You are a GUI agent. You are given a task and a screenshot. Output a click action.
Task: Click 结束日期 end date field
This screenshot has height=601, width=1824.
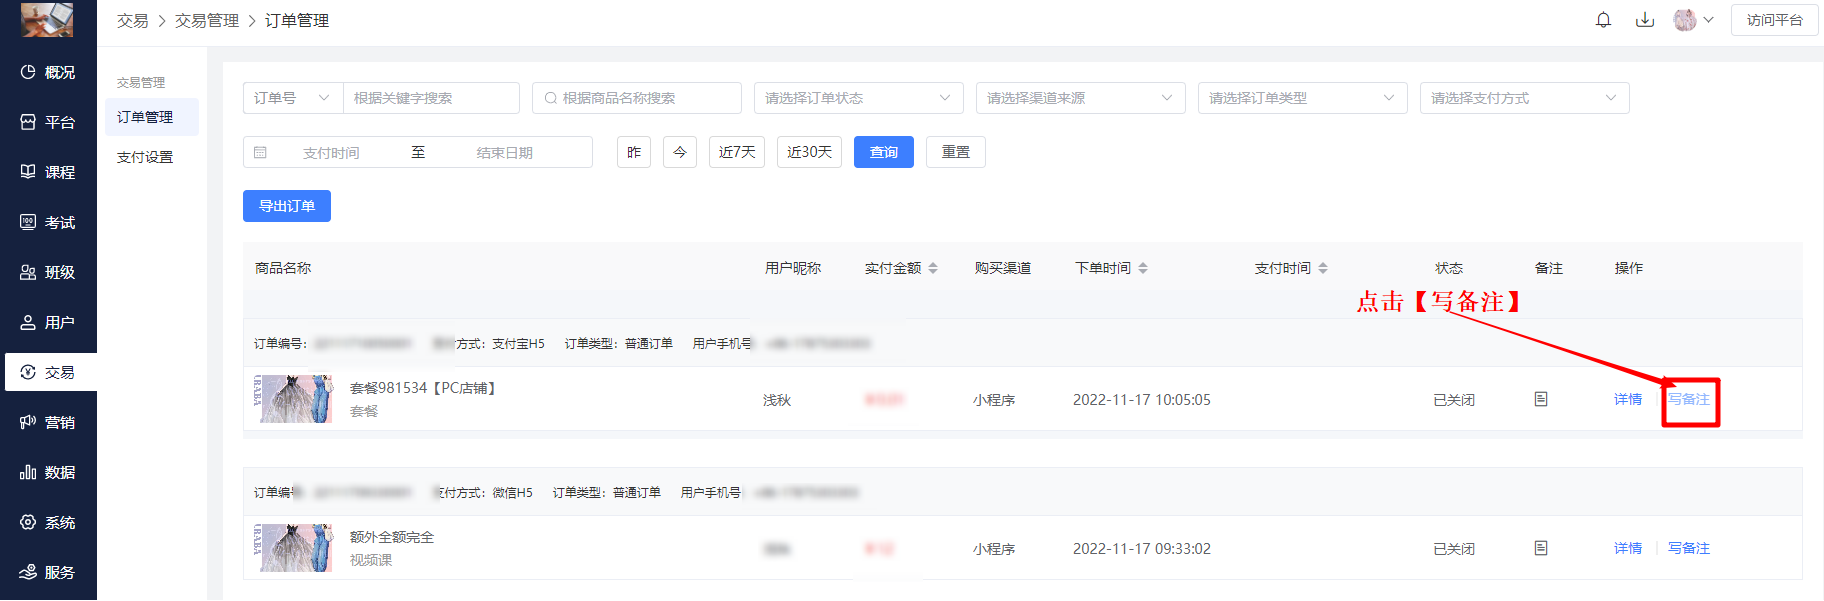point(505,153)
